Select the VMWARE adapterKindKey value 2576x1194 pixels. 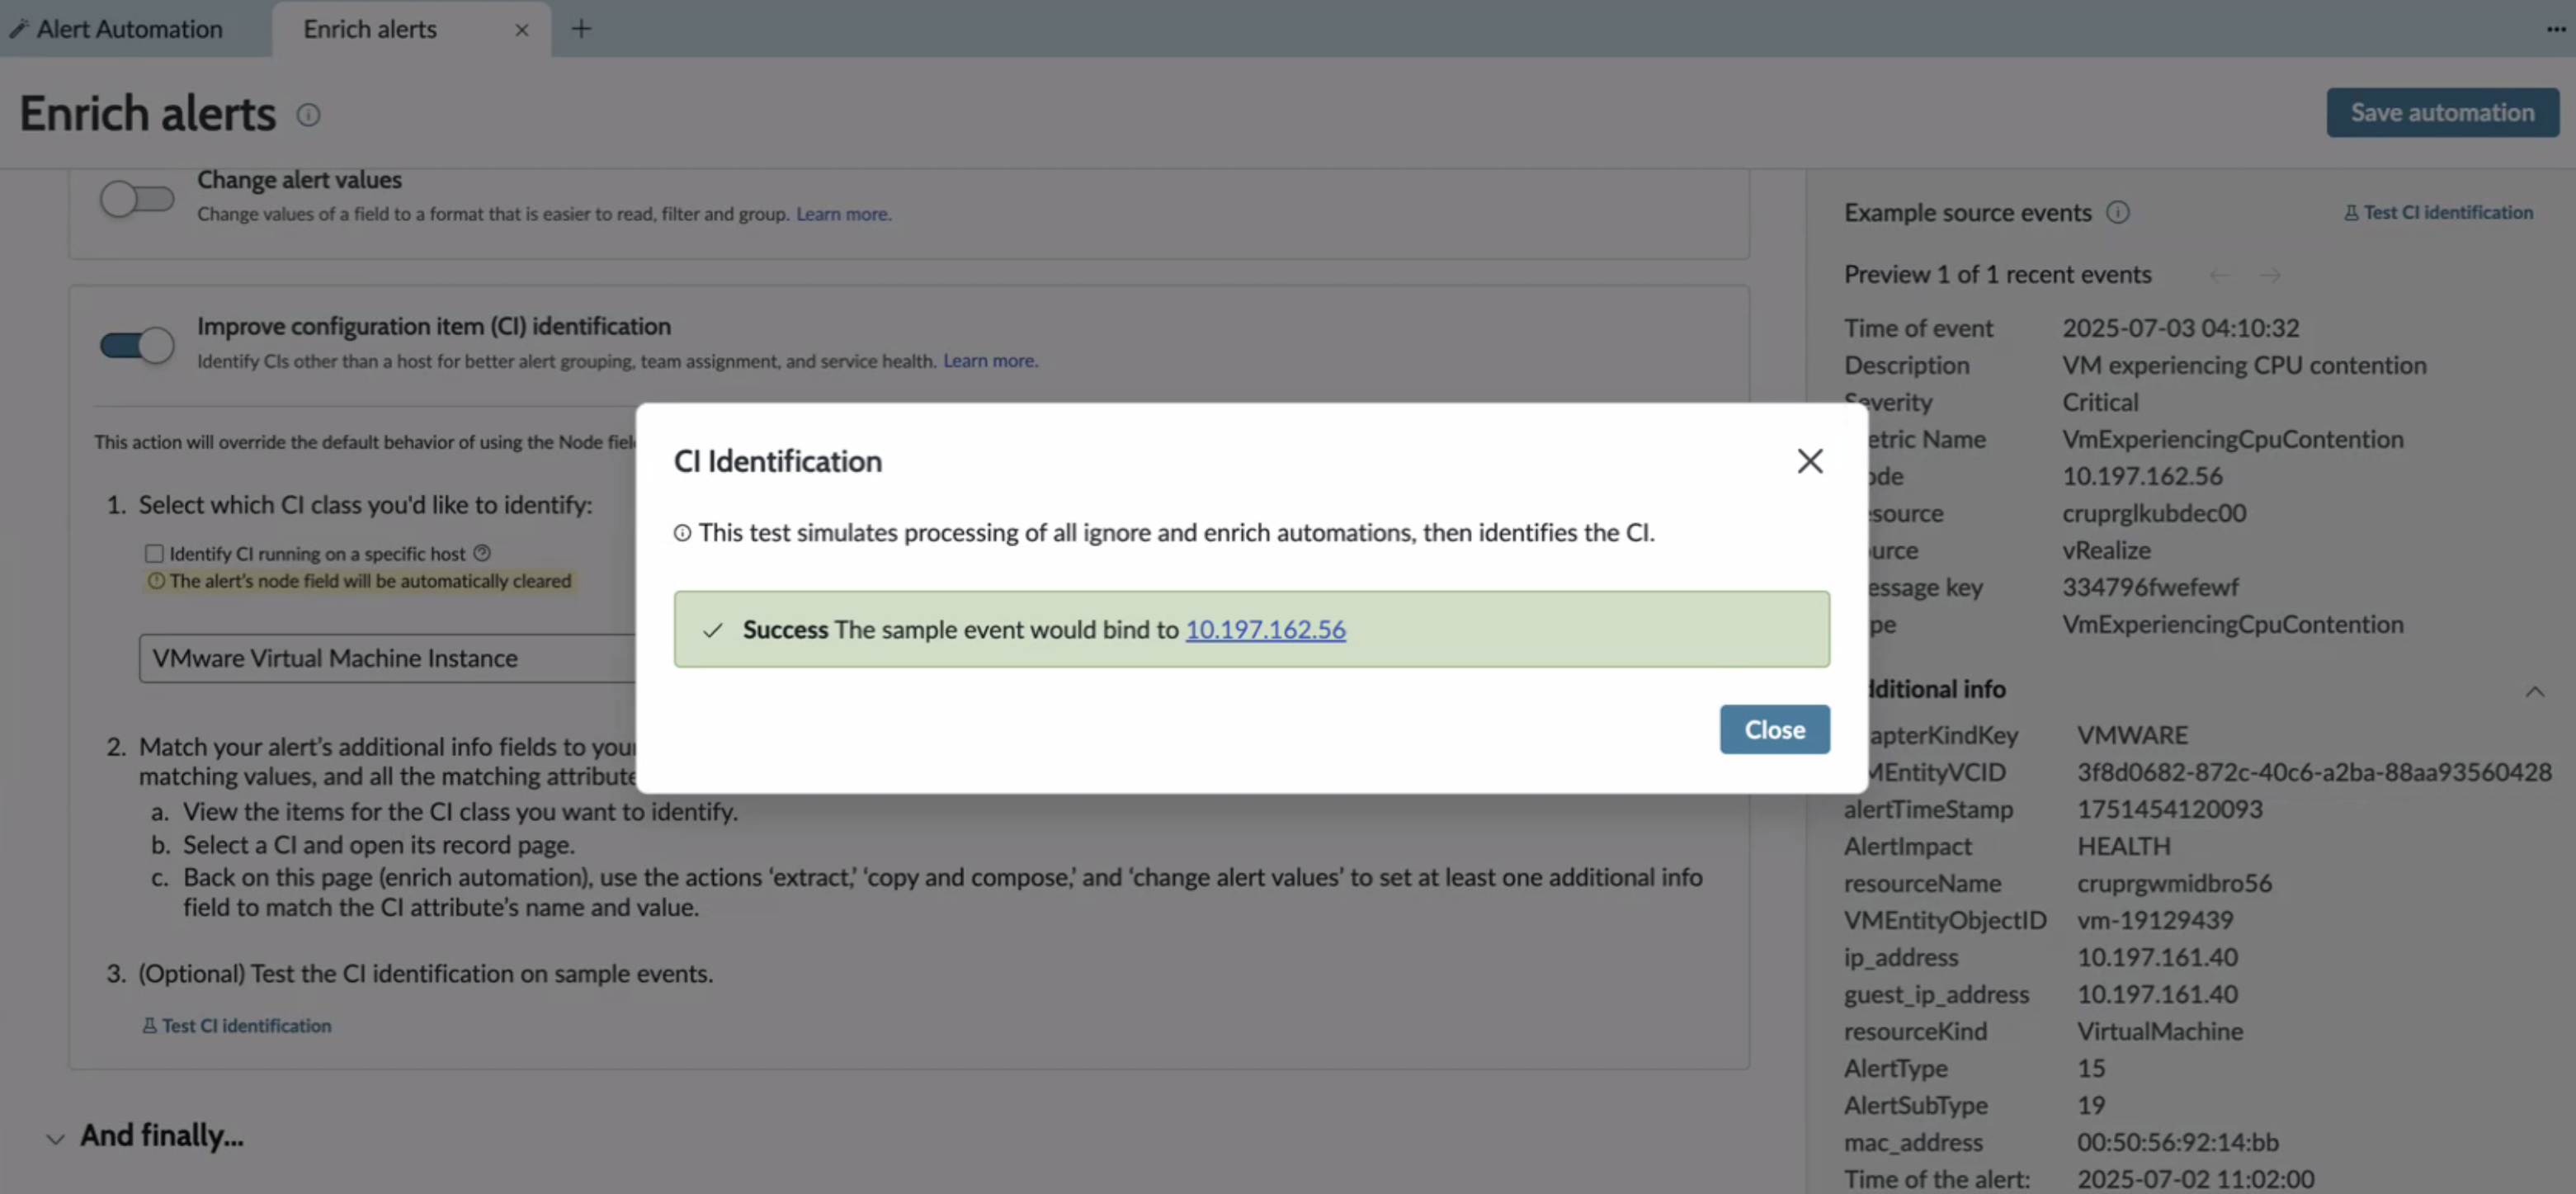[2132, 735]
